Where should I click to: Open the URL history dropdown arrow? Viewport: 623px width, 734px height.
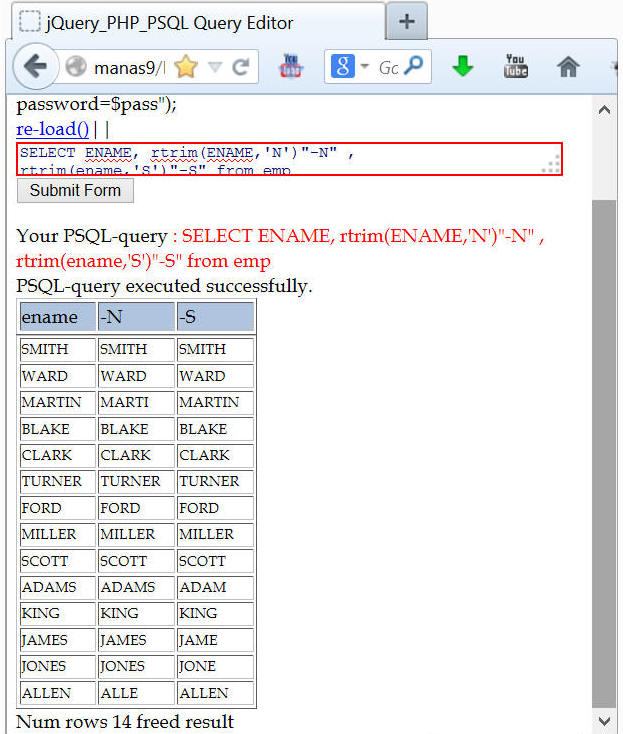(214, 67)
